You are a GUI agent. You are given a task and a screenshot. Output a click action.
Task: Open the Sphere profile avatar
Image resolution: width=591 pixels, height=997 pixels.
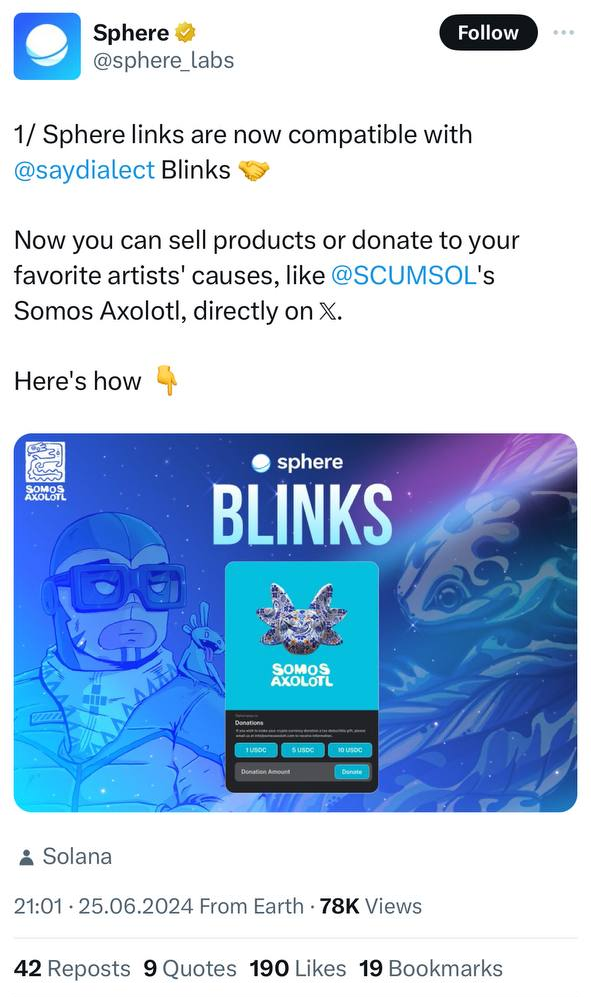(x=47, y=46)
